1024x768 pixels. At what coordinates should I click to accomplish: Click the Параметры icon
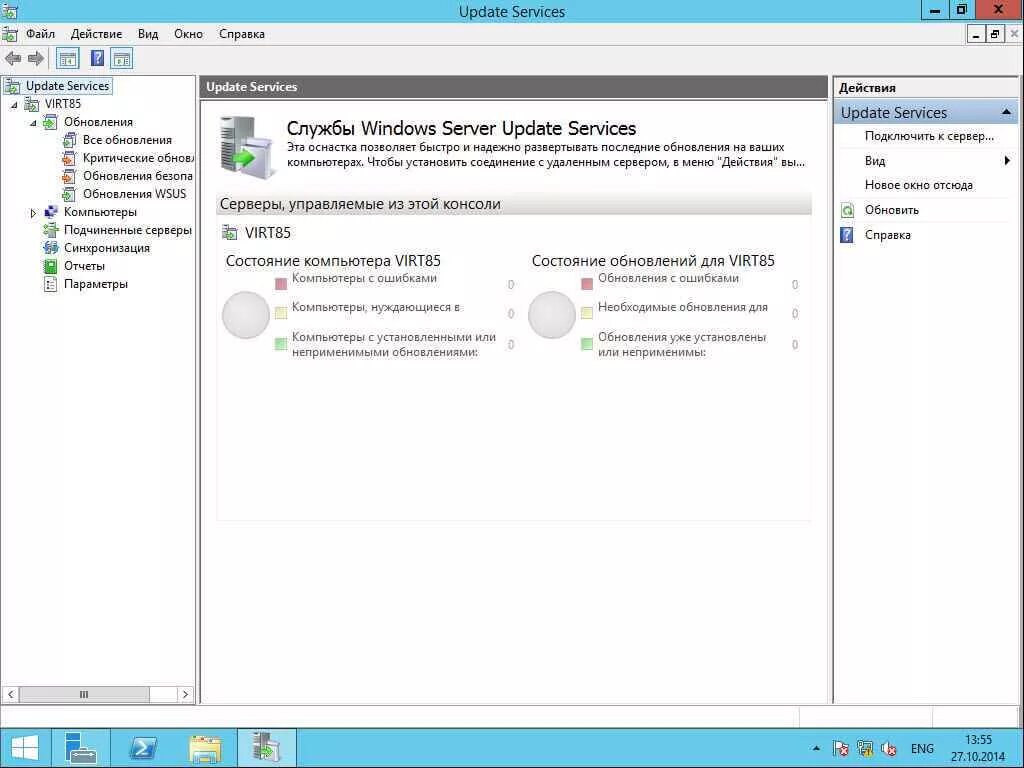(50, 283)
